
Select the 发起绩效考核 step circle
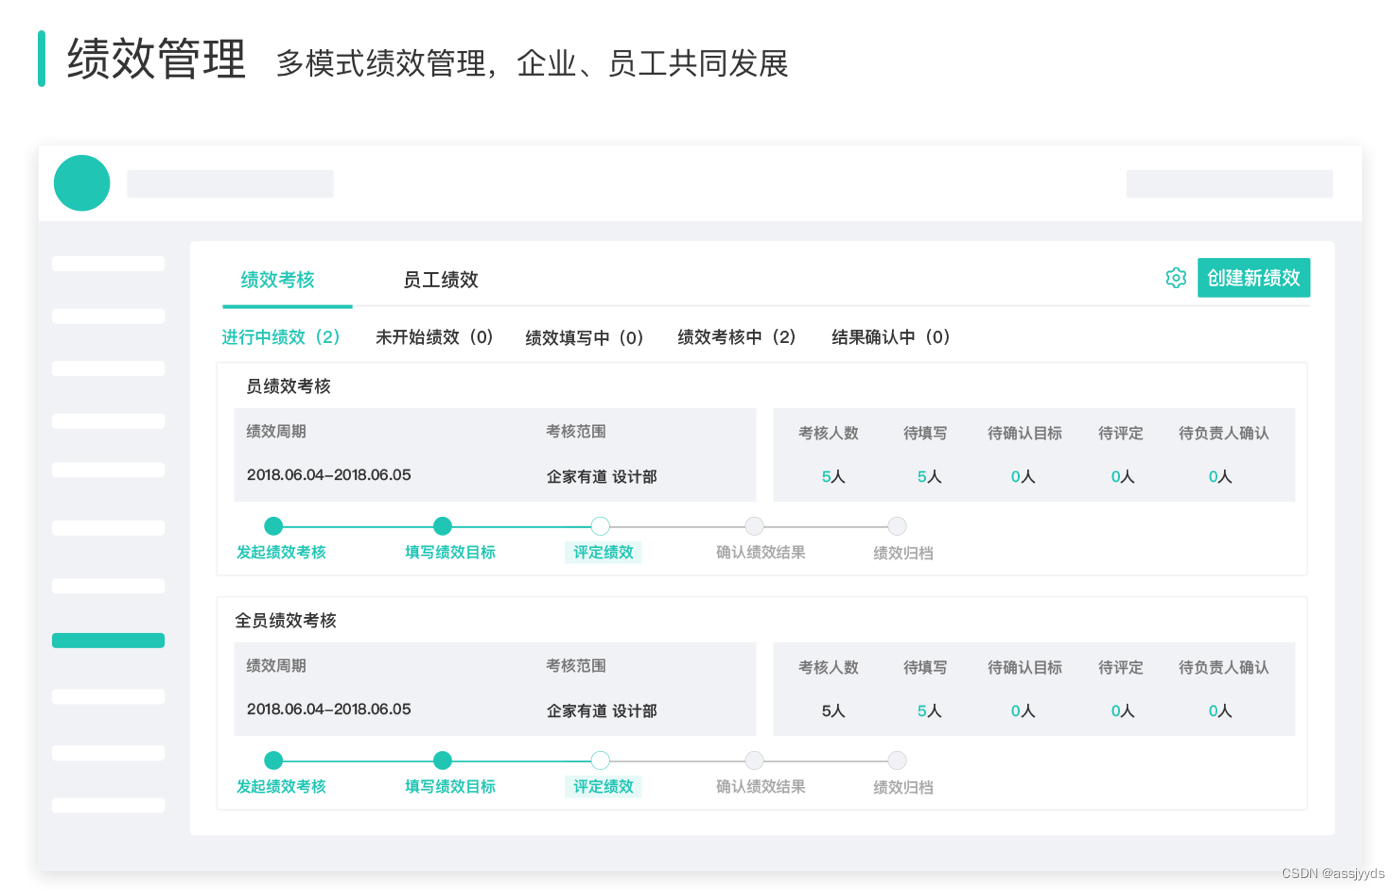[273, 526]
